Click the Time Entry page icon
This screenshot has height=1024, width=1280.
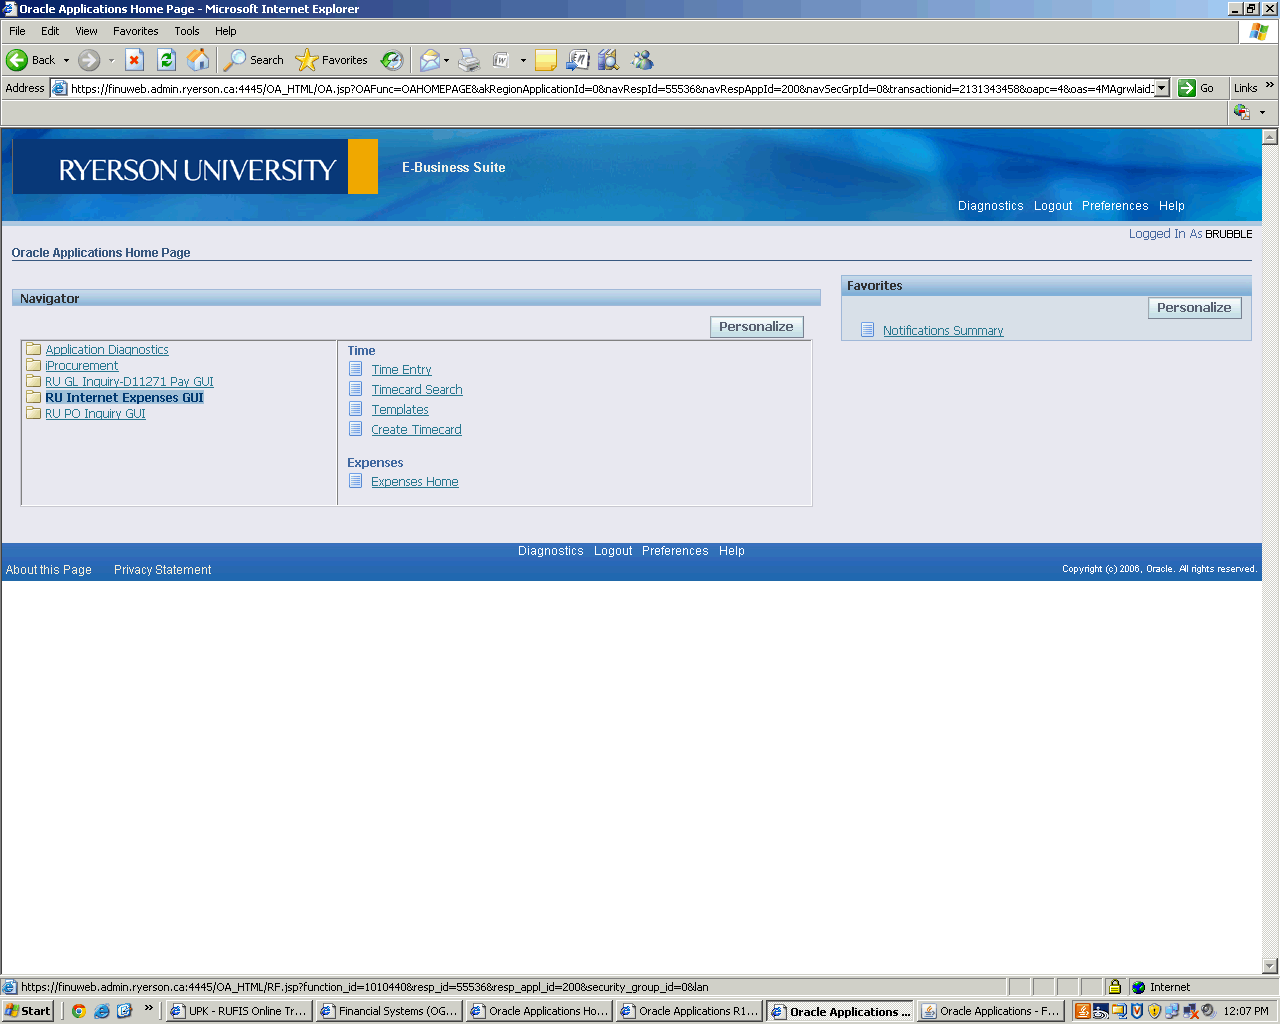(355, 369)
